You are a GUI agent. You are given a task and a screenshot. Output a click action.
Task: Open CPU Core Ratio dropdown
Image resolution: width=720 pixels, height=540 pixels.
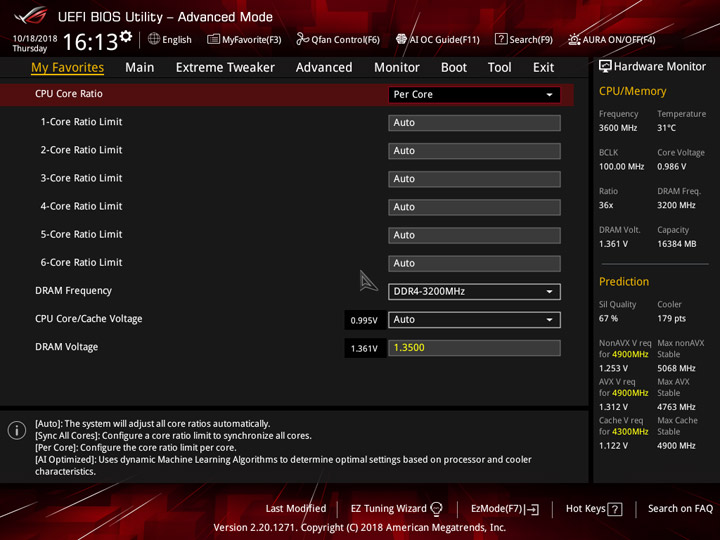coord(474,95)
